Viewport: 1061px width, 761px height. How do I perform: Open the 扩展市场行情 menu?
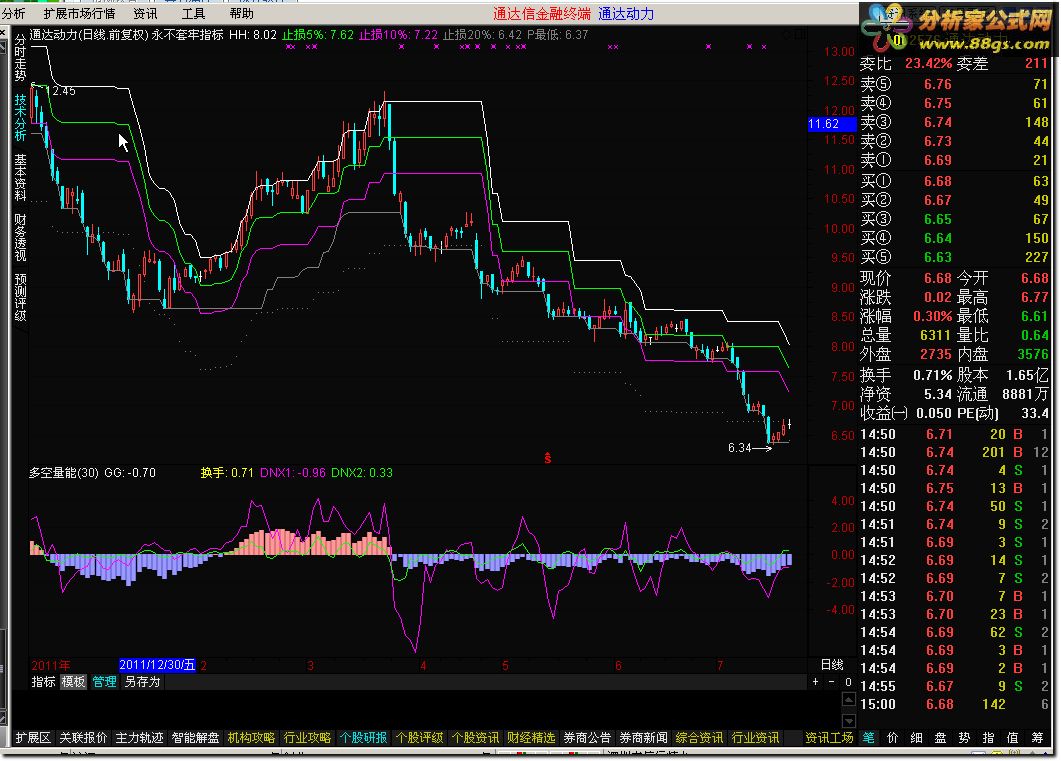[x=79, y=14]
